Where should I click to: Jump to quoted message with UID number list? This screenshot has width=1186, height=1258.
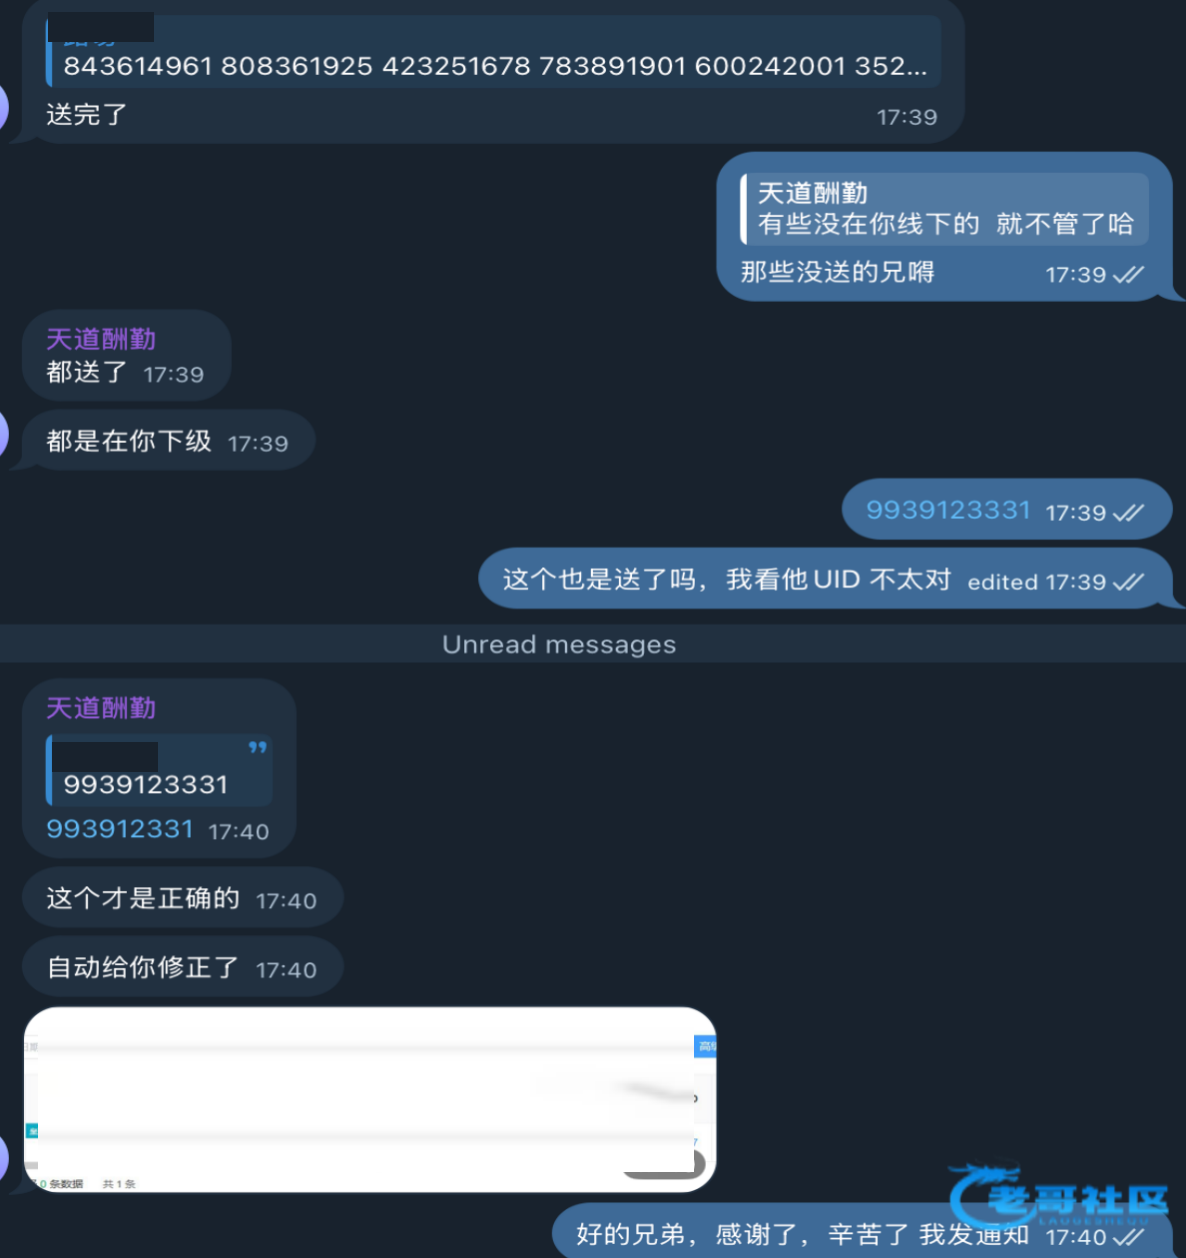tap(493, 51)
